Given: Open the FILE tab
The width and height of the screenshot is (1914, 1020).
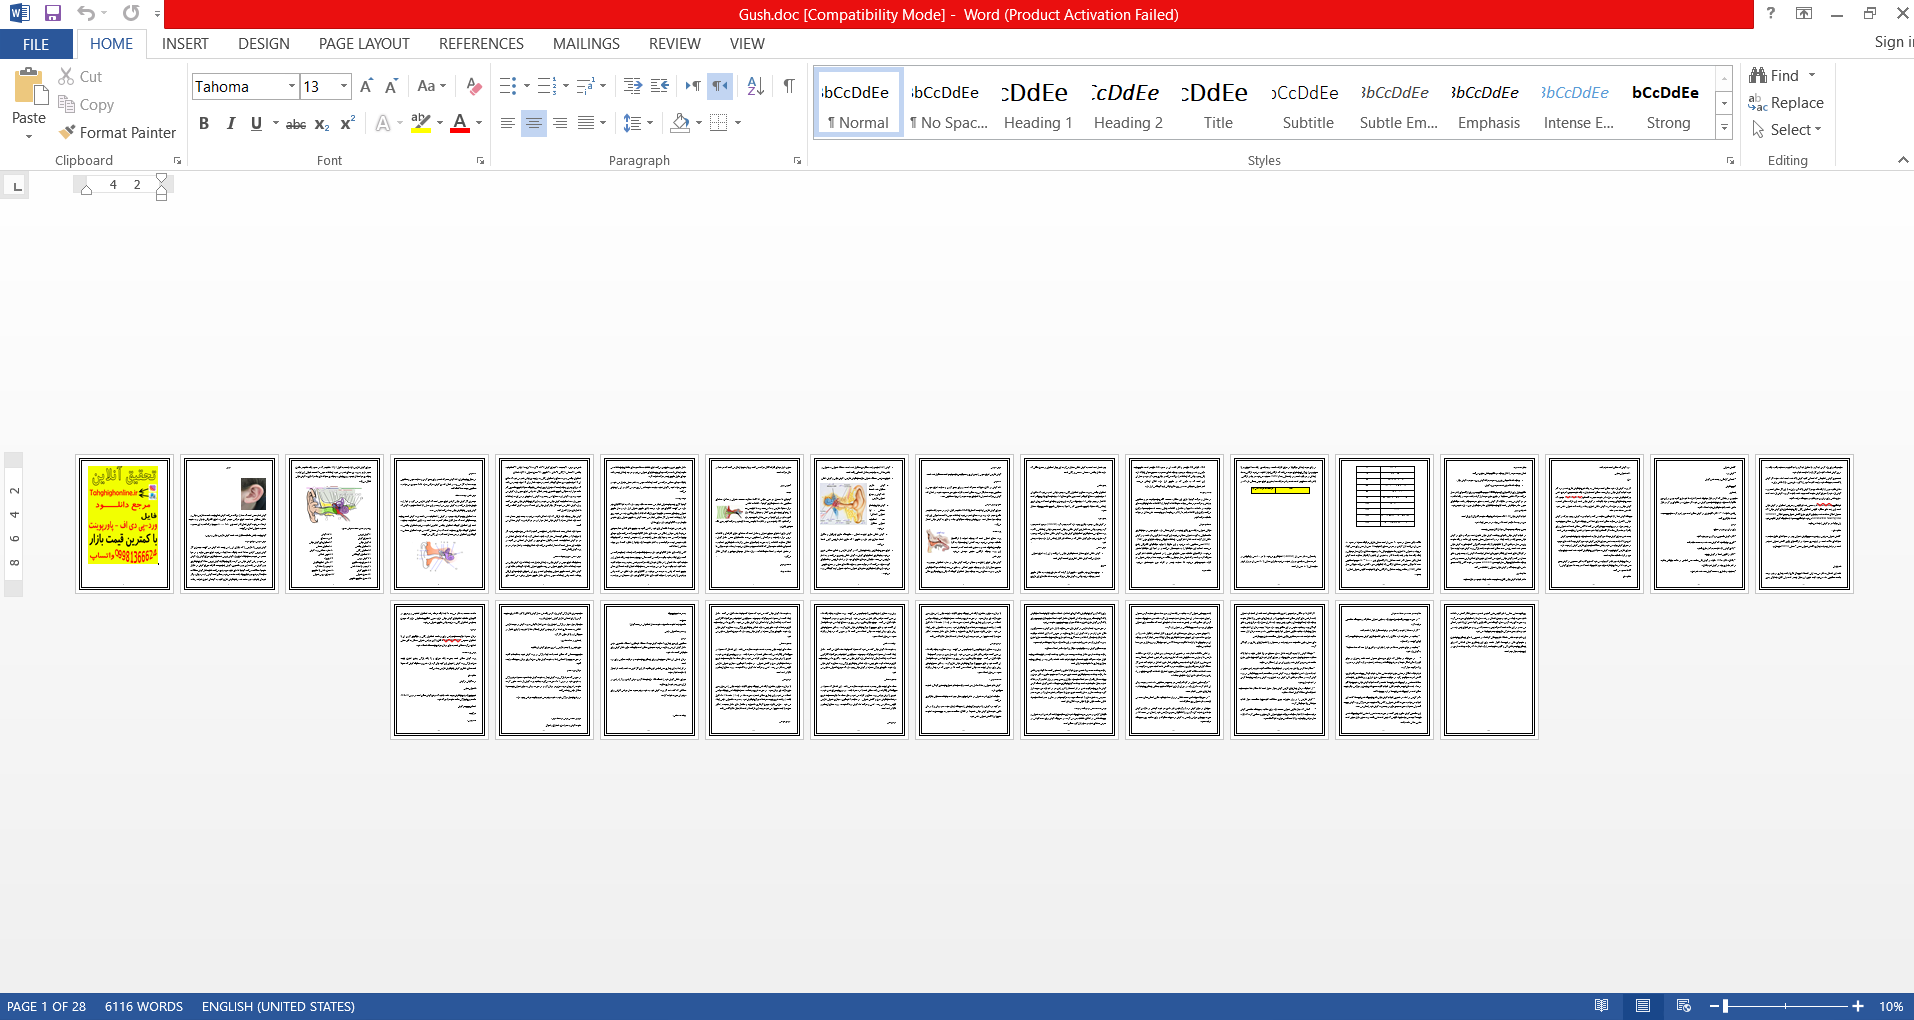Looking at the screenshot, I should tap(36, 44).
